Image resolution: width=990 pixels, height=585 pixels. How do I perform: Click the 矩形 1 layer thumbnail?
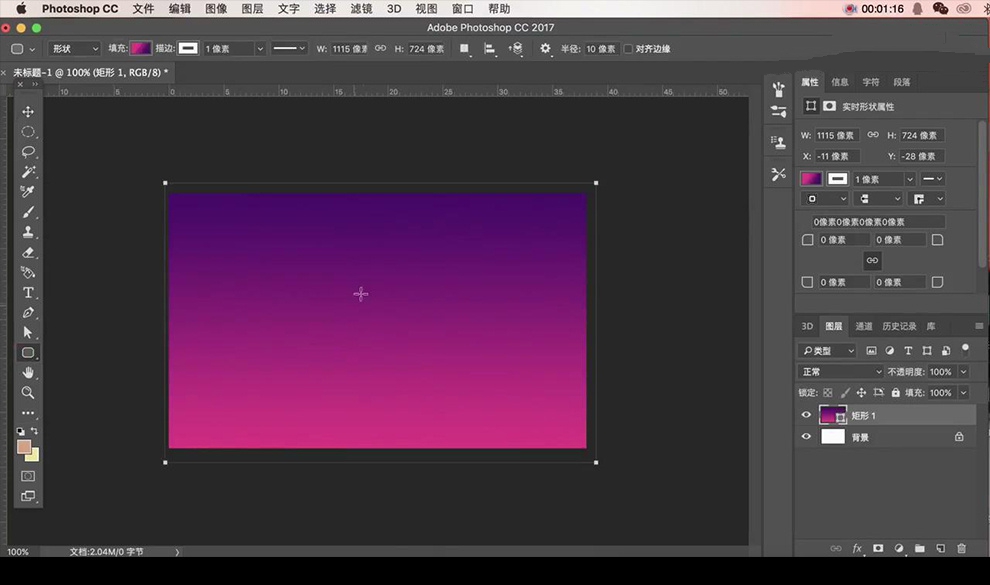(833, 415)
